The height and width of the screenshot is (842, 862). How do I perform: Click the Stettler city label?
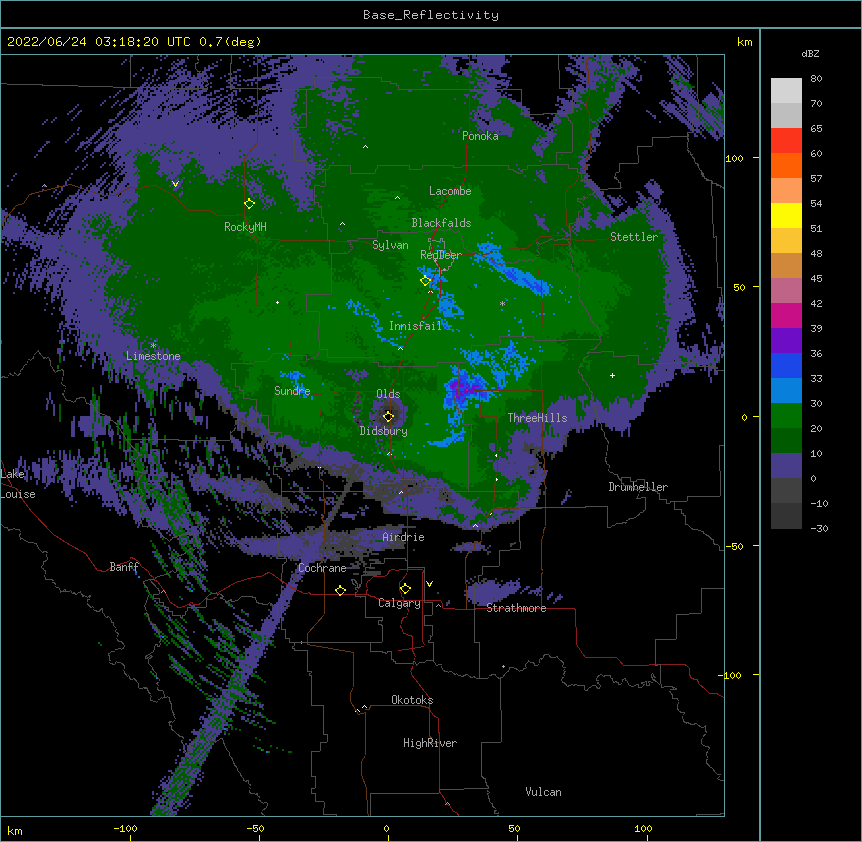(634, 237)
